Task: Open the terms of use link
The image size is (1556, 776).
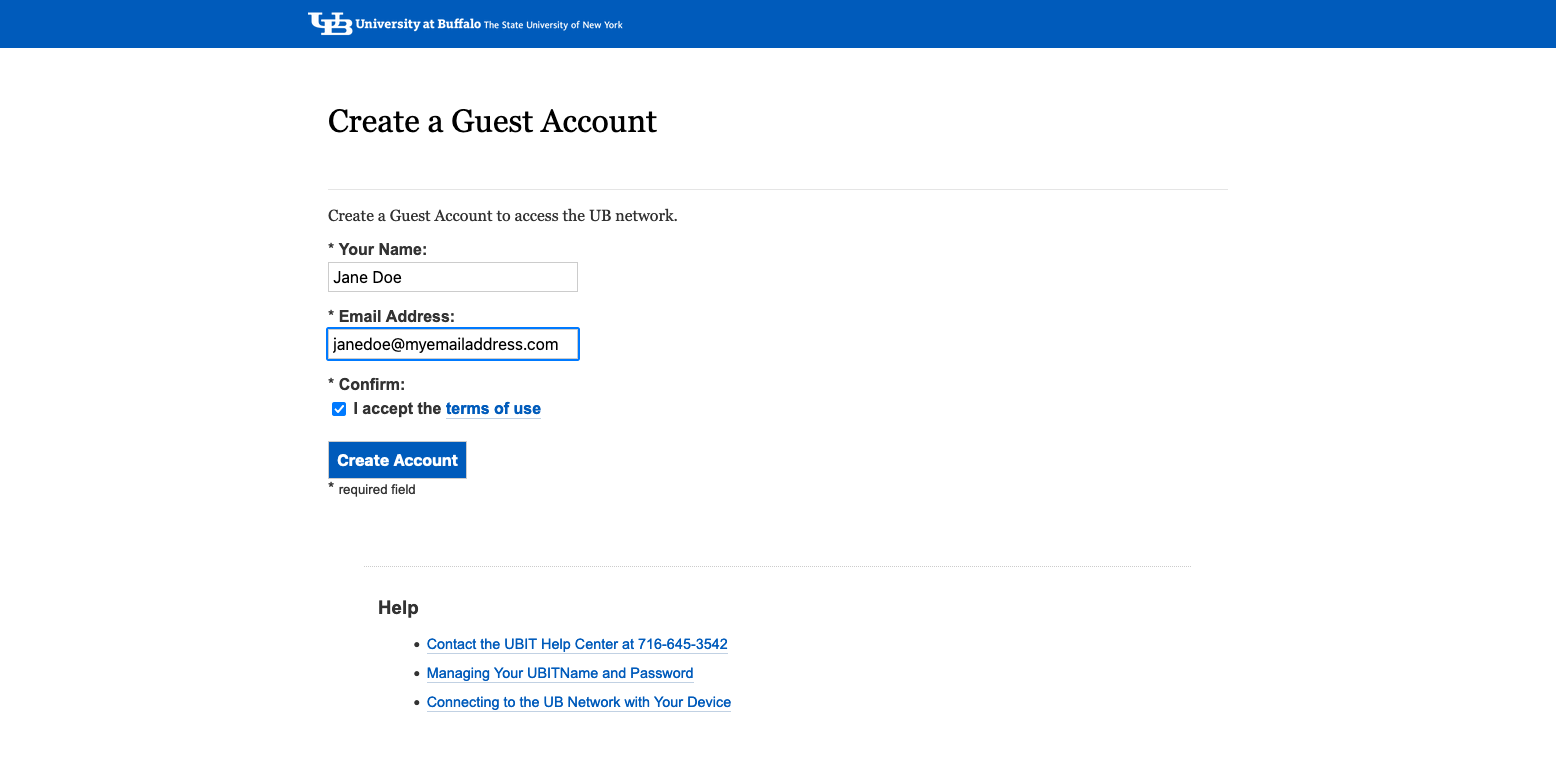Action: [493, 409]
